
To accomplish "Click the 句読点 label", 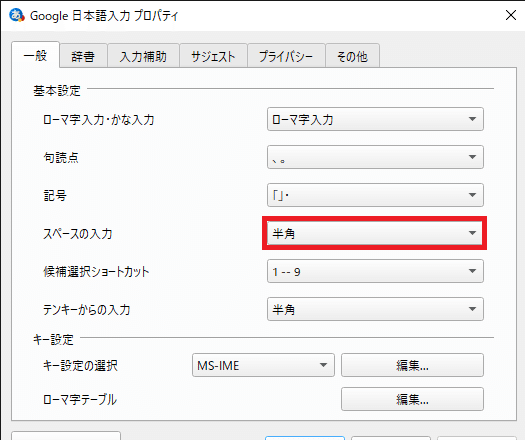I will pyautogui.click(x=61, y=157).
